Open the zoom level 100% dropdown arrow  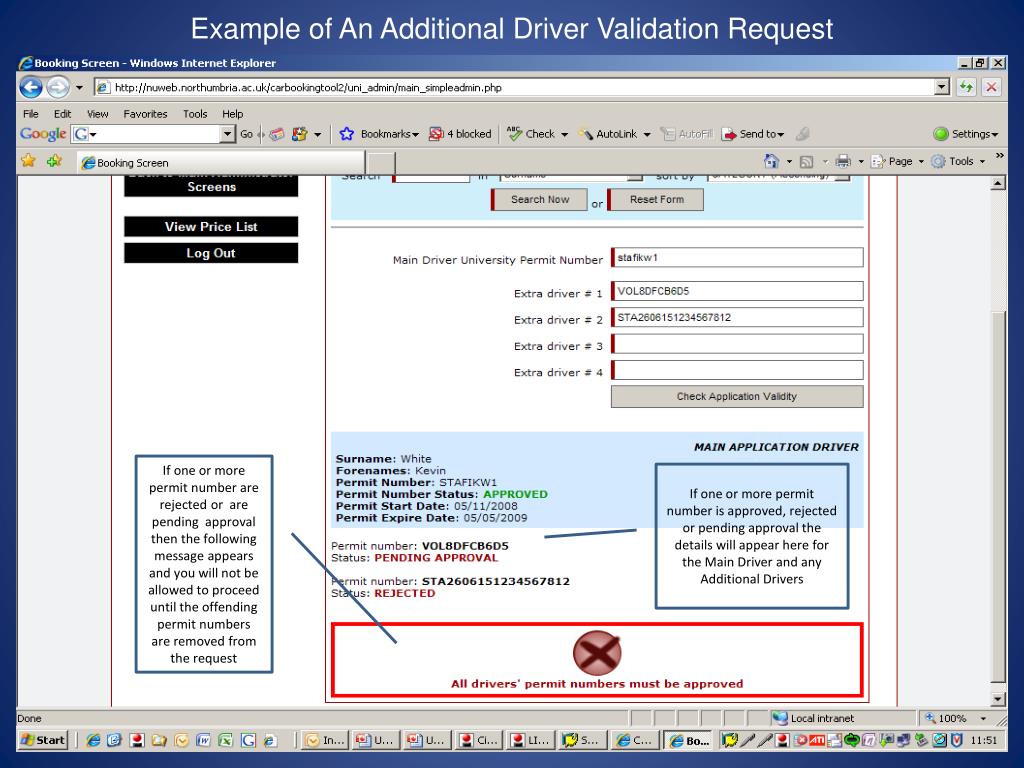click(984, 718)
